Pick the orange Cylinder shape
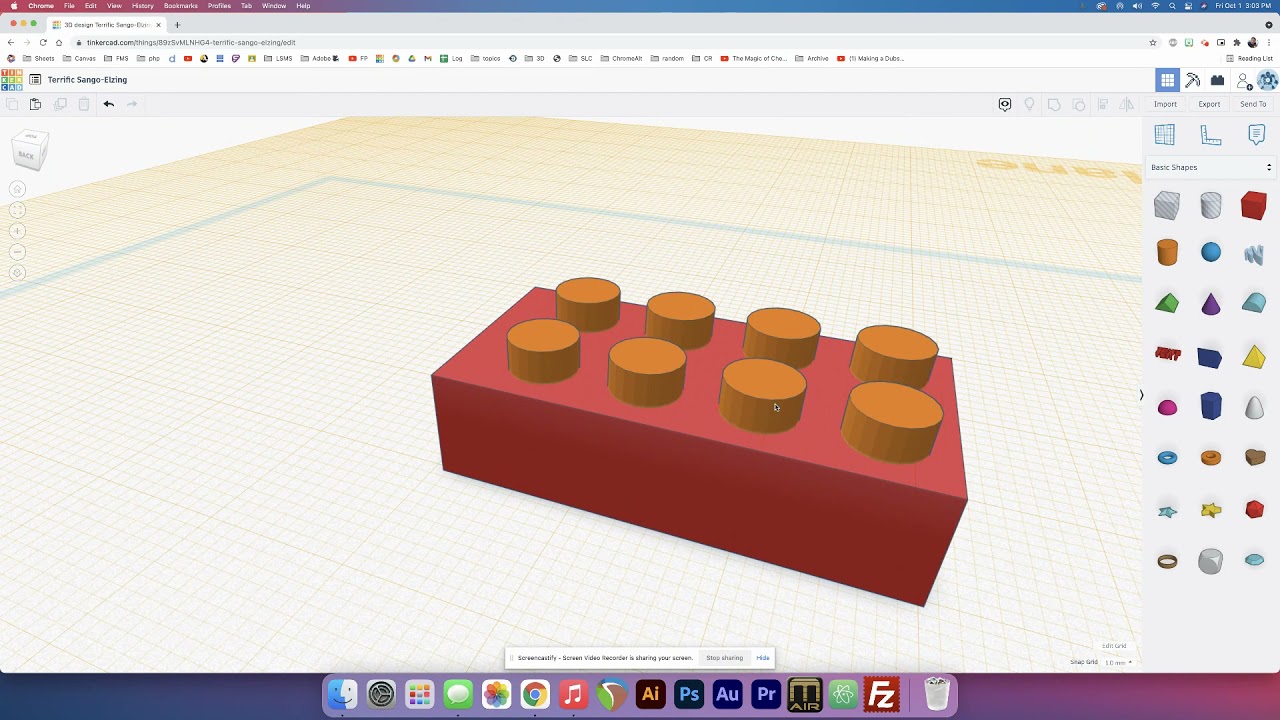1280x720 pixels. (1167, 252)
